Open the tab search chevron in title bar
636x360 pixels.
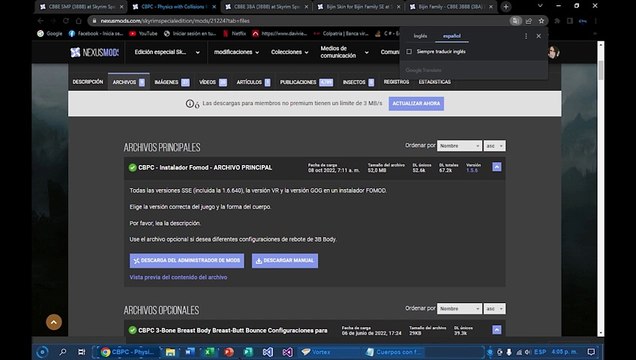tap(540, 6)
